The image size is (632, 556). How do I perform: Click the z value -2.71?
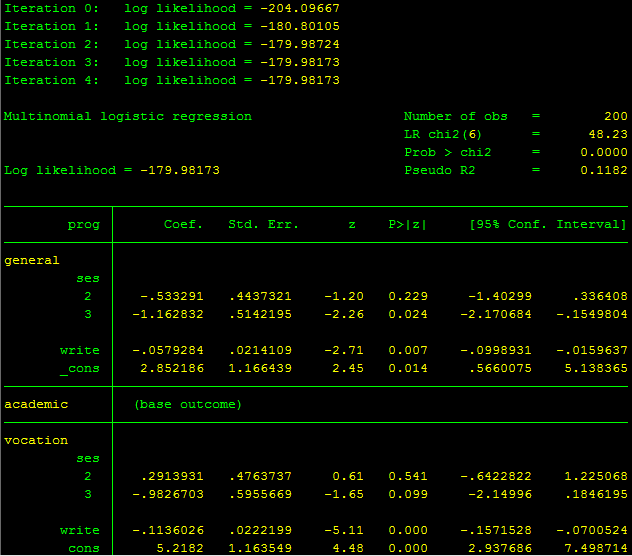click(x=344, y=350)
